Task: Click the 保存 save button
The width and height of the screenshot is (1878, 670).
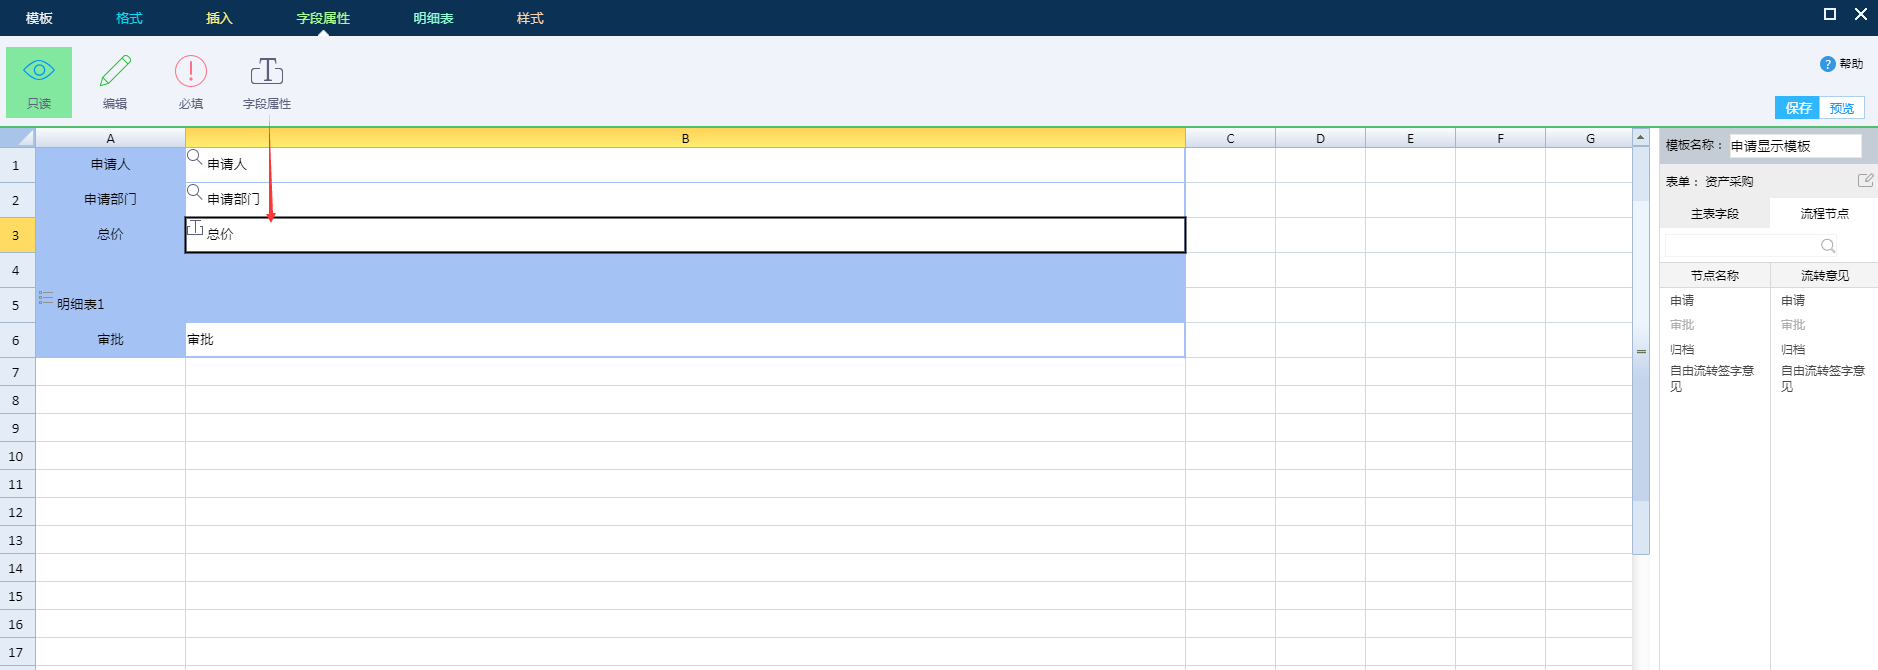Action: 1797,108
